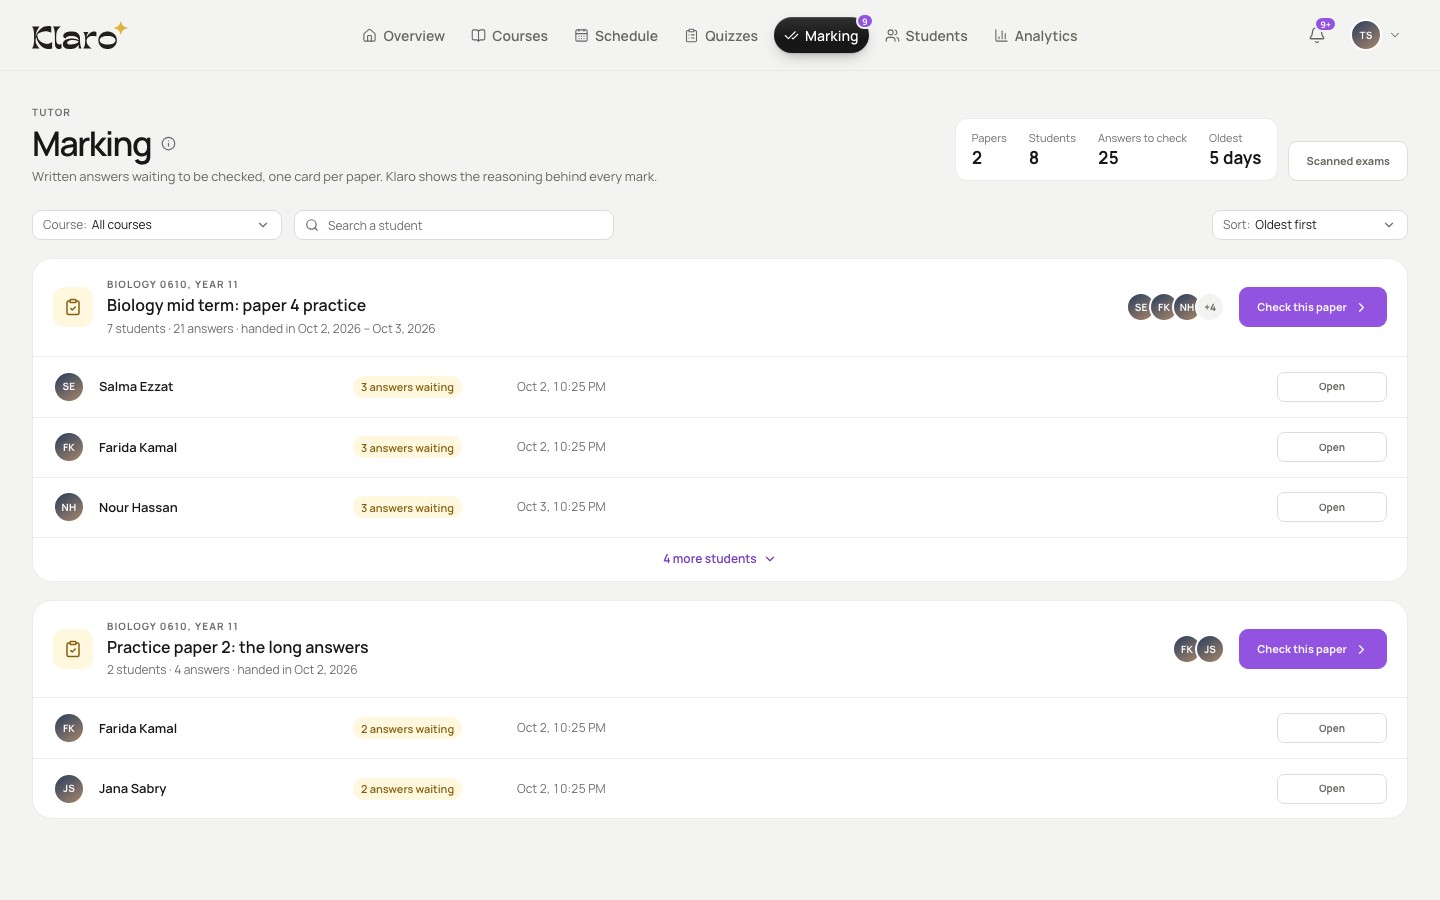Open the notifications bell
The height and width of the screenshot is (900, 1440).
click(x=1317, y=35)
